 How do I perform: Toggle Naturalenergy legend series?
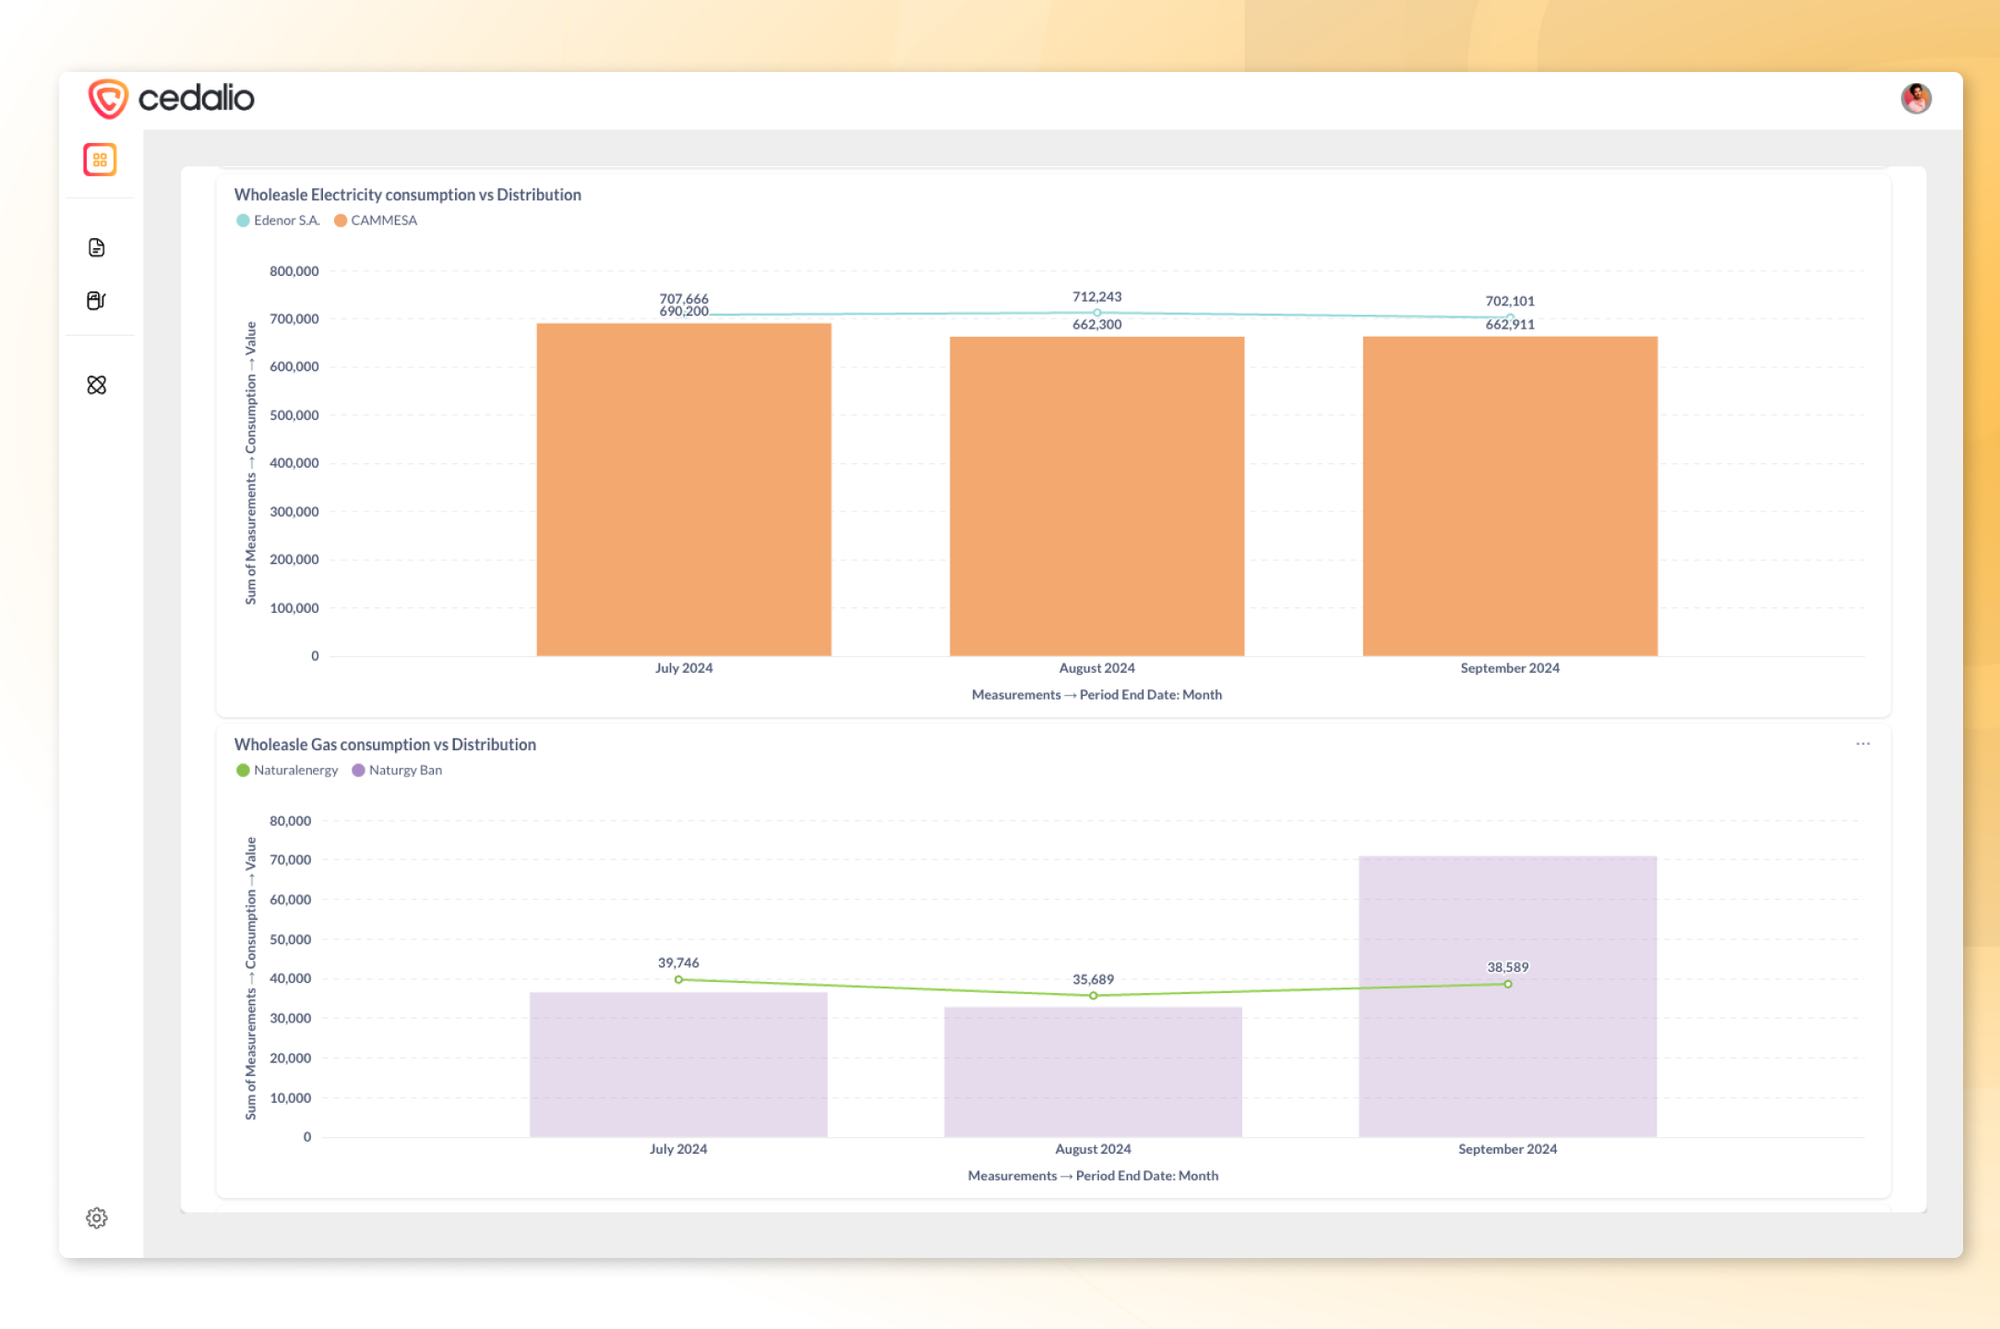pos(288,771)
